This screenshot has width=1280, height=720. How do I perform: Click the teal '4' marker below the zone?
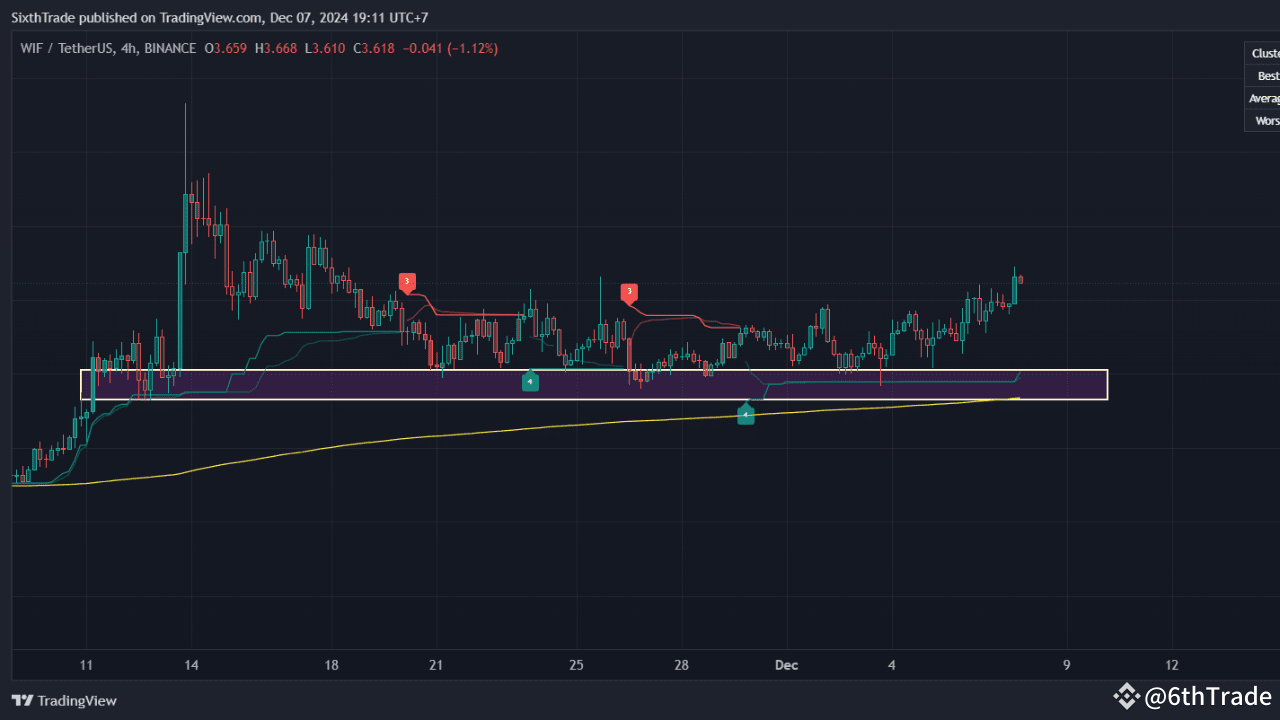click(746, 413)
